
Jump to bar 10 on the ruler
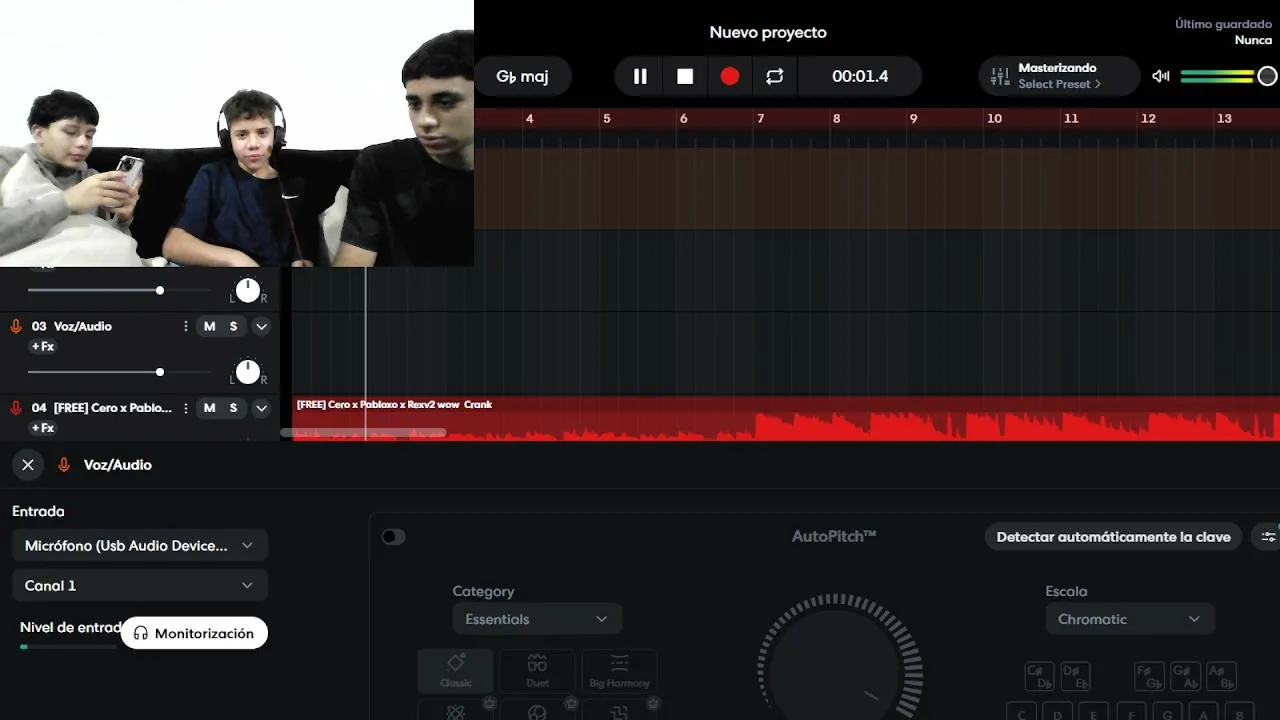point(994,118)
